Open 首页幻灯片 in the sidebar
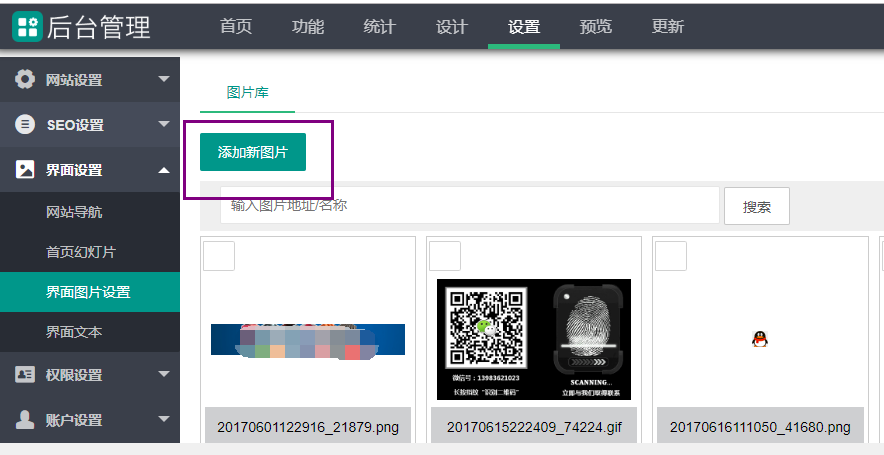Screen dimensions: 884x455 88,252
